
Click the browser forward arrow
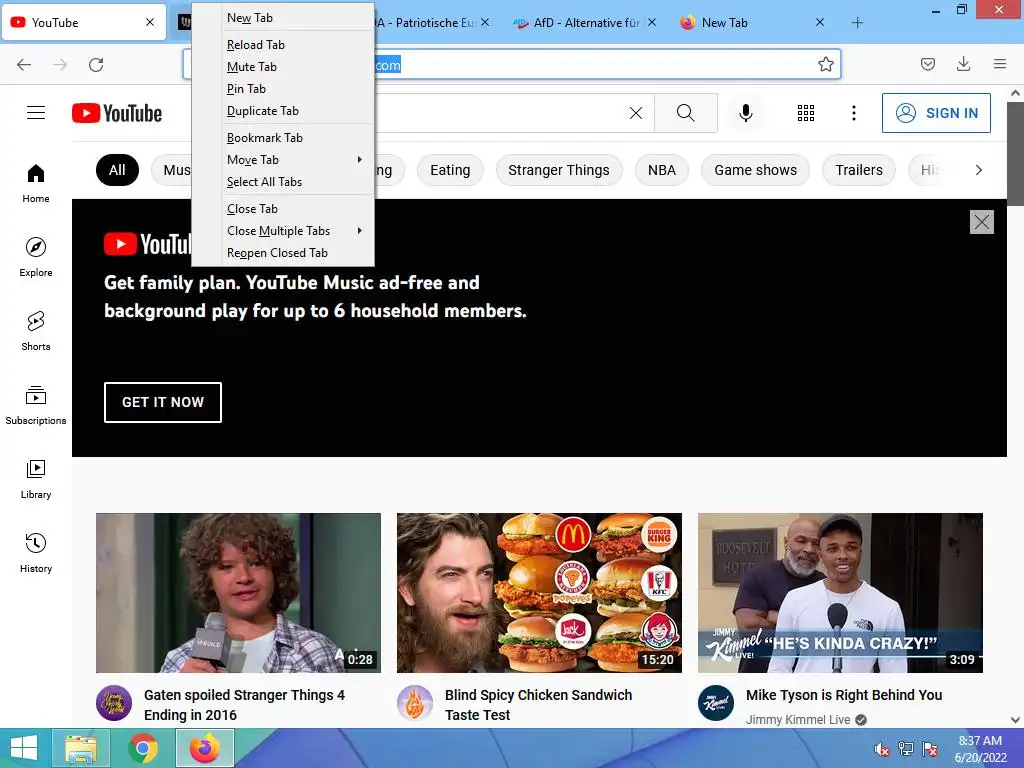pyautogui.click(x=60, y=65)
